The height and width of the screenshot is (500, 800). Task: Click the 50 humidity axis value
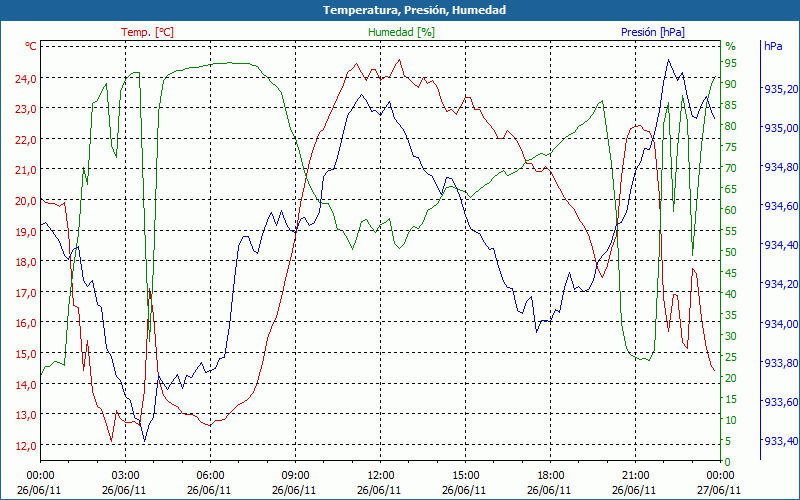[731, 252]
